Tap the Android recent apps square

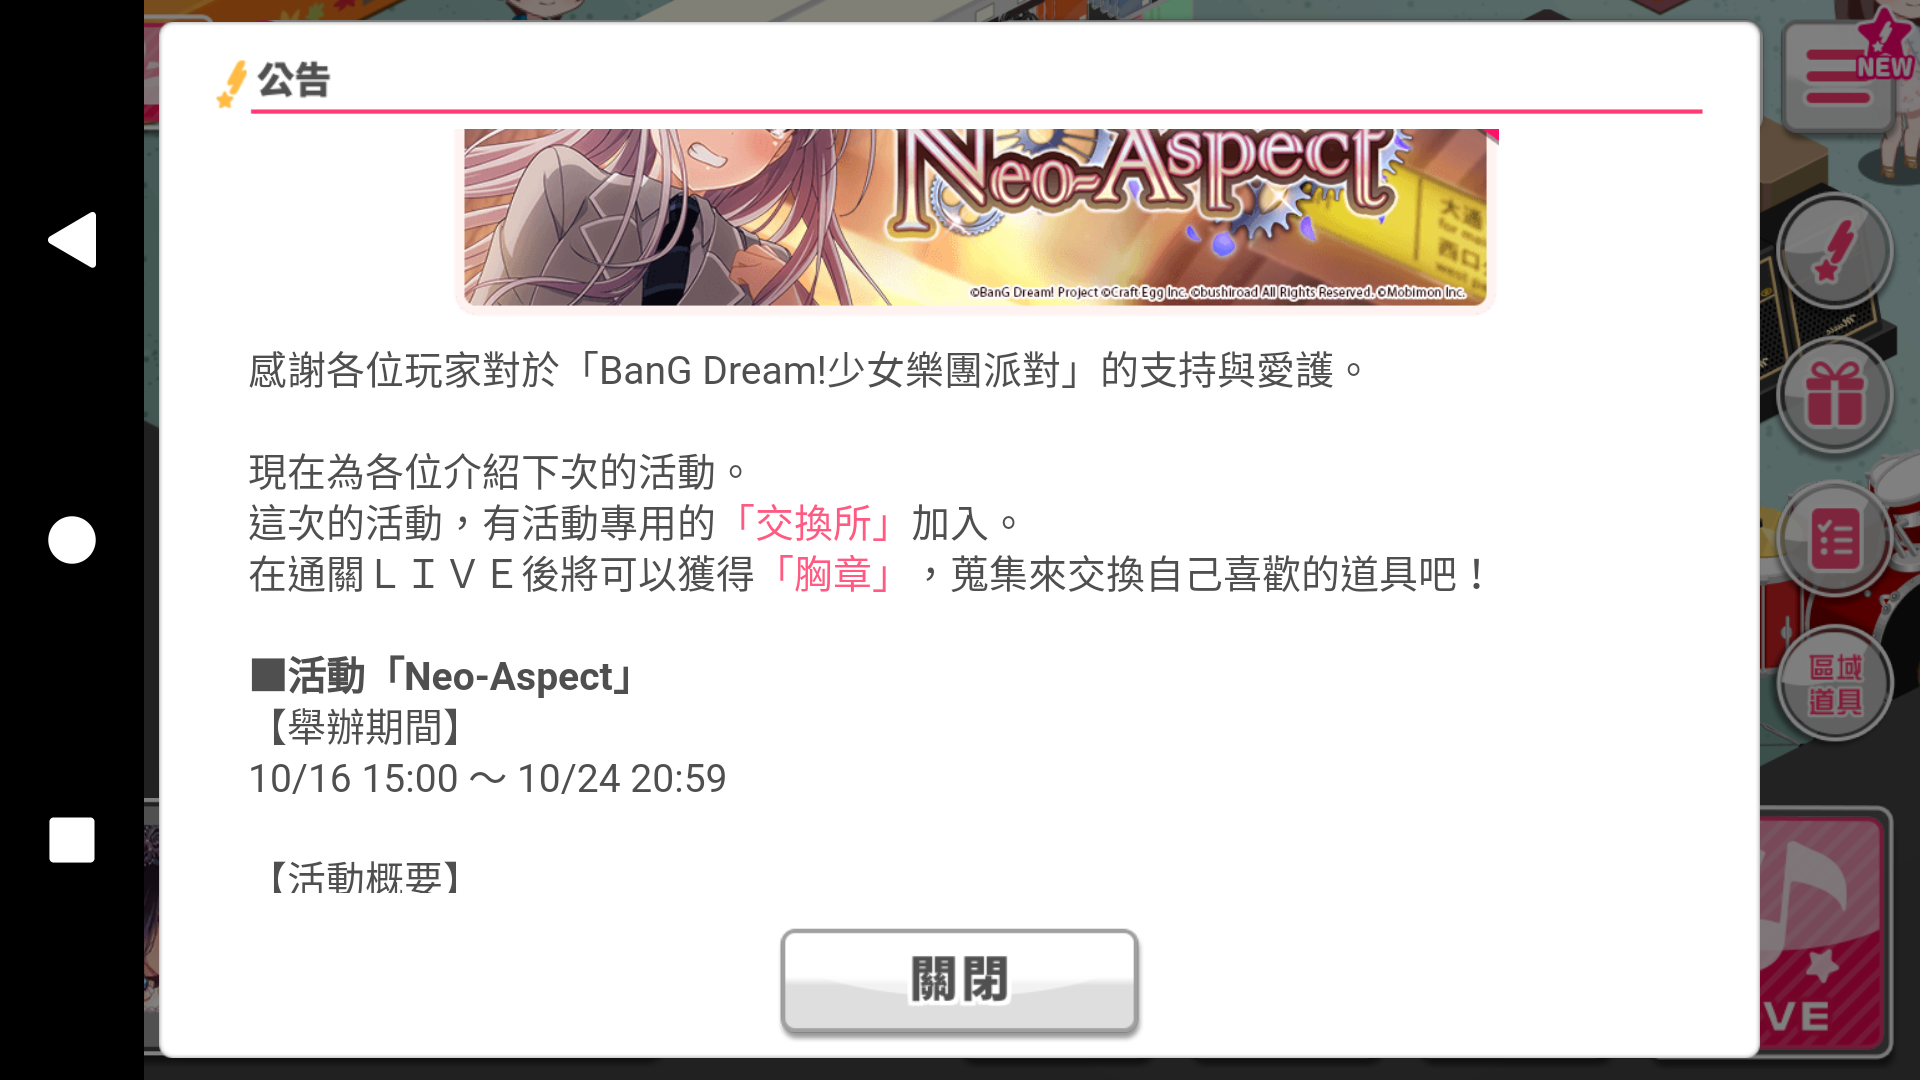coord(72,840)
